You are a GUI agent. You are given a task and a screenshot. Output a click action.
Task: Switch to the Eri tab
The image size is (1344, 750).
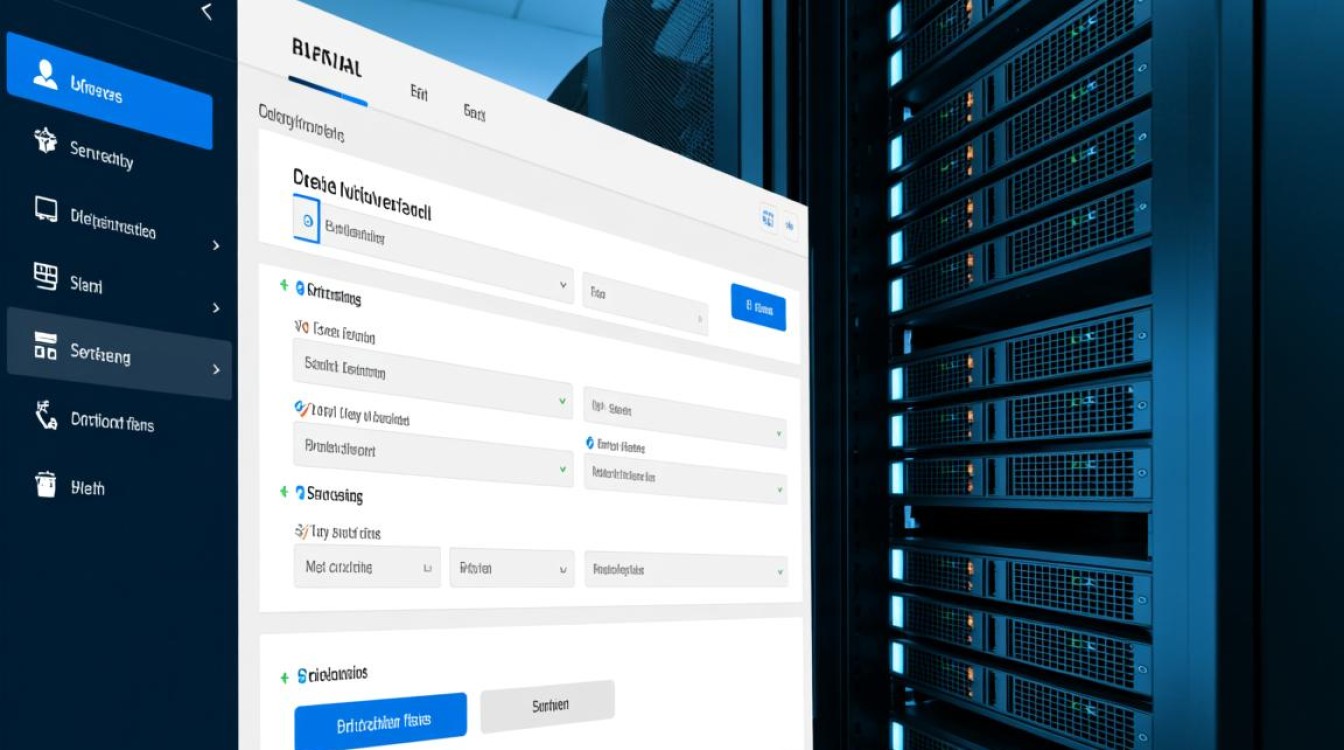point(419,92)
